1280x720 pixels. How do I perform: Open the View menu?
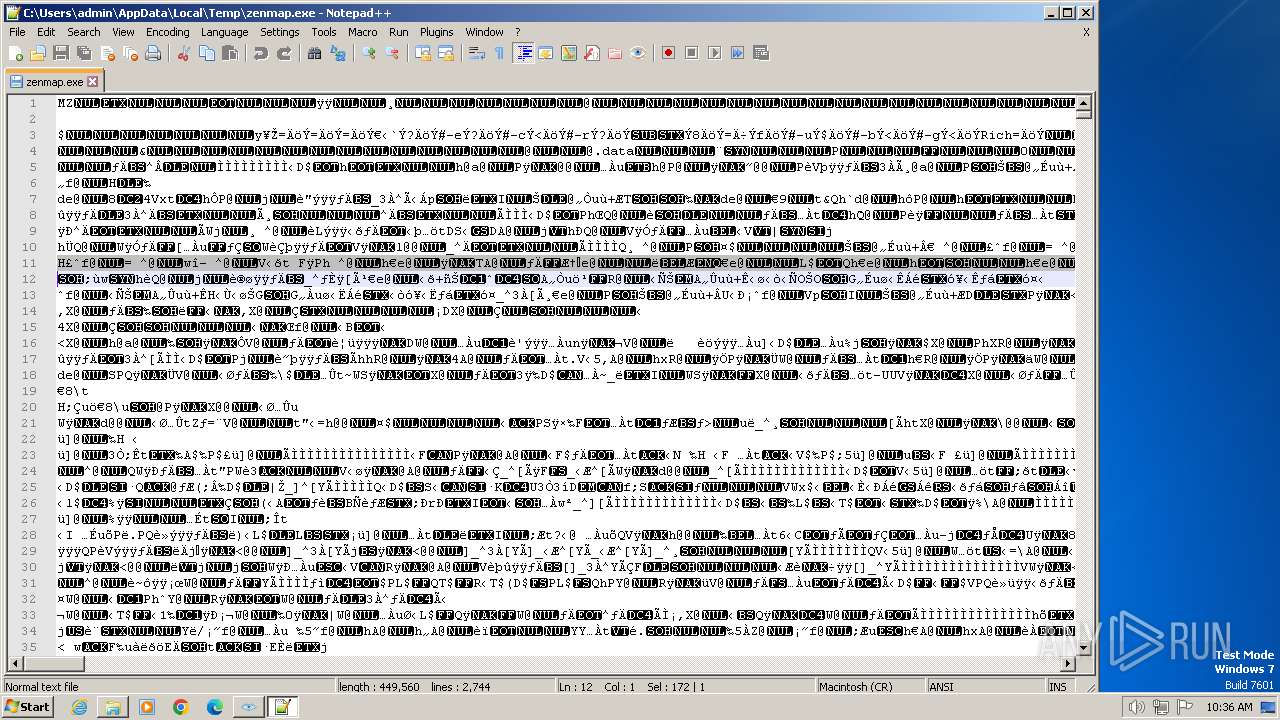(123, 32)
